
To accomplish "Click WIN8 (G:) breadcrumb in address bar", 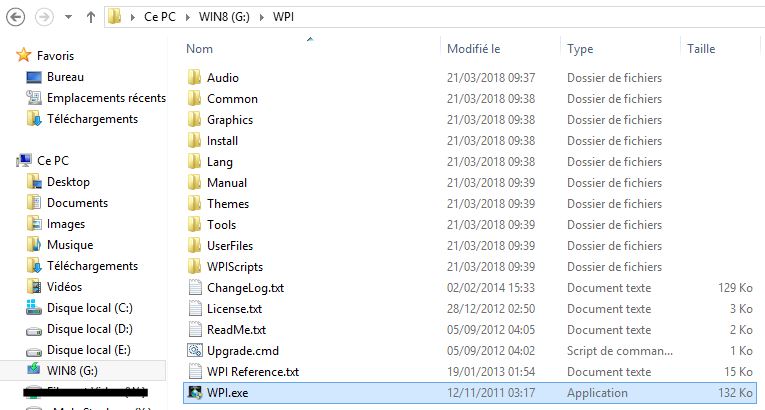I will (x=224, y=17).
